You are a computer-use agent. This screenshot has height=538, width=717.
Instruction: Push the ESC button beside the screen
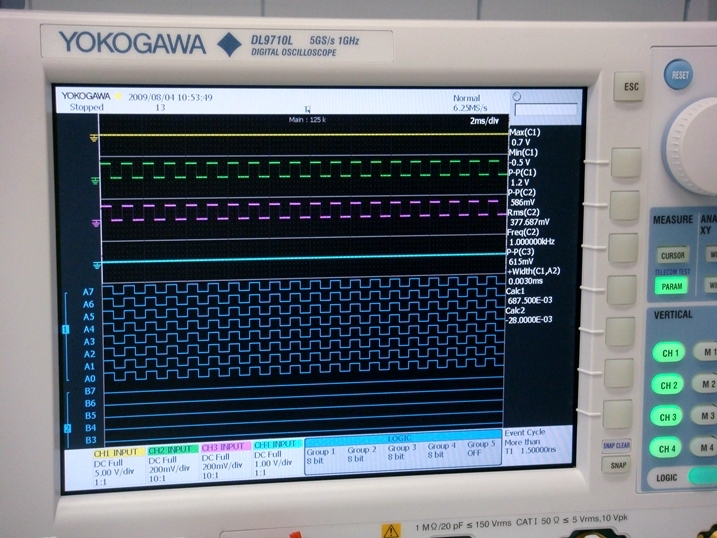tap(629, 86)
